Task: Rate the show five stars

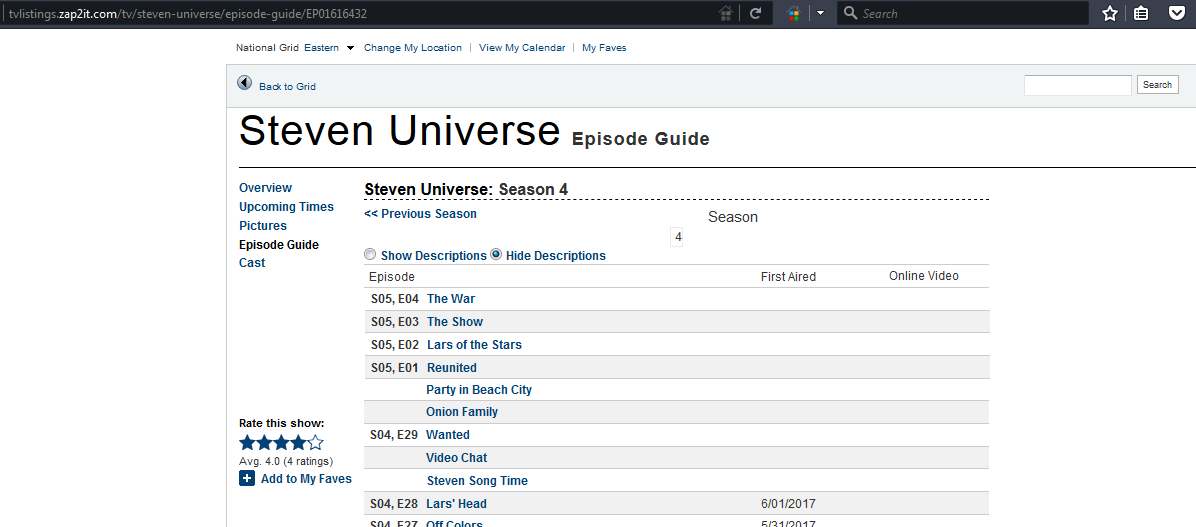Action: coord(316,442)
